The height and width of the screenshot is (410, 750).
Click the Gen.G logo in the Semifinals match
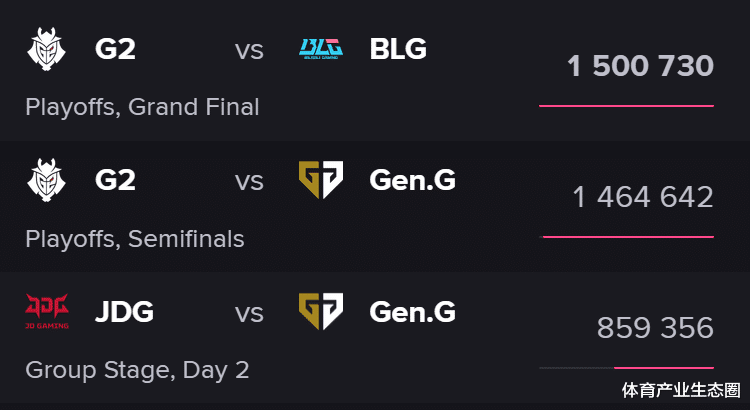click(321, 180)
